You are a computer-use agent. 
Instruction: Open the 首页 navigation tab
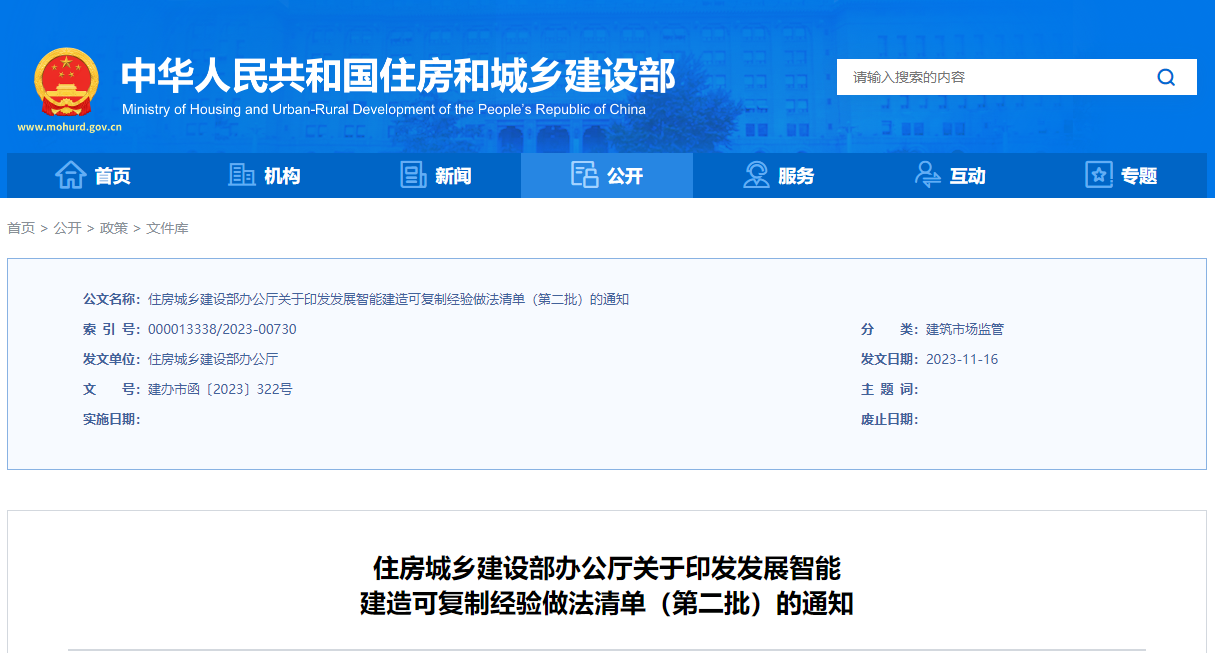[x=93, y=176]
